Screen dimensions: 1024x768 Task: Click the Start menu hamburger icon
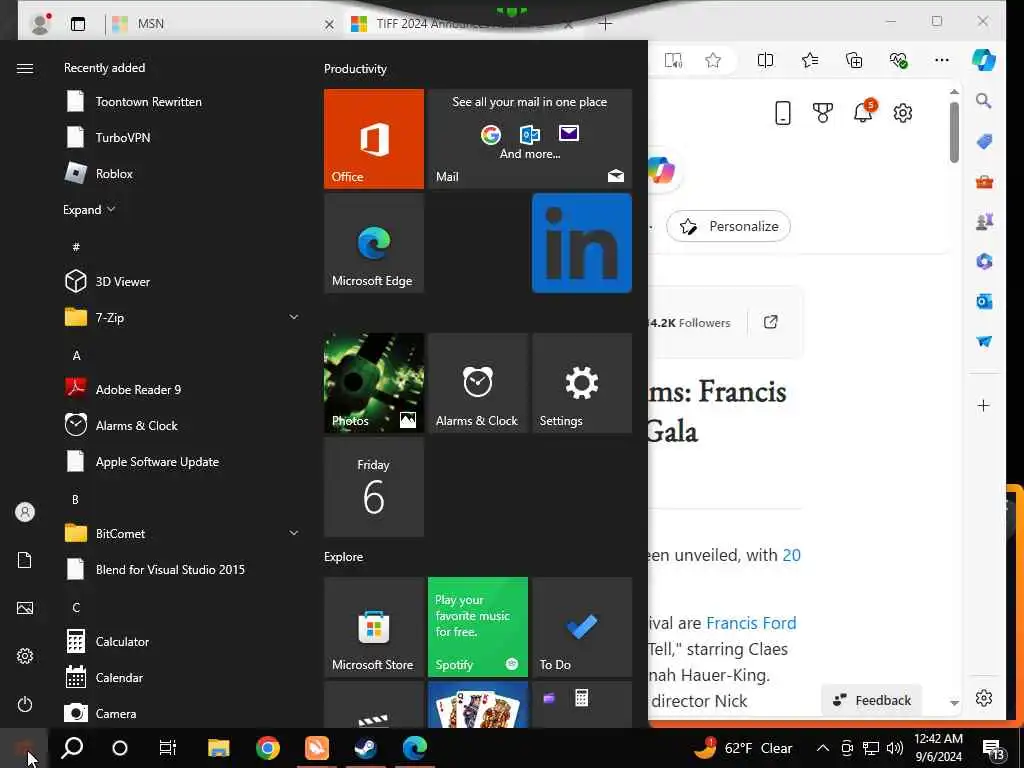tap(25, 68)
